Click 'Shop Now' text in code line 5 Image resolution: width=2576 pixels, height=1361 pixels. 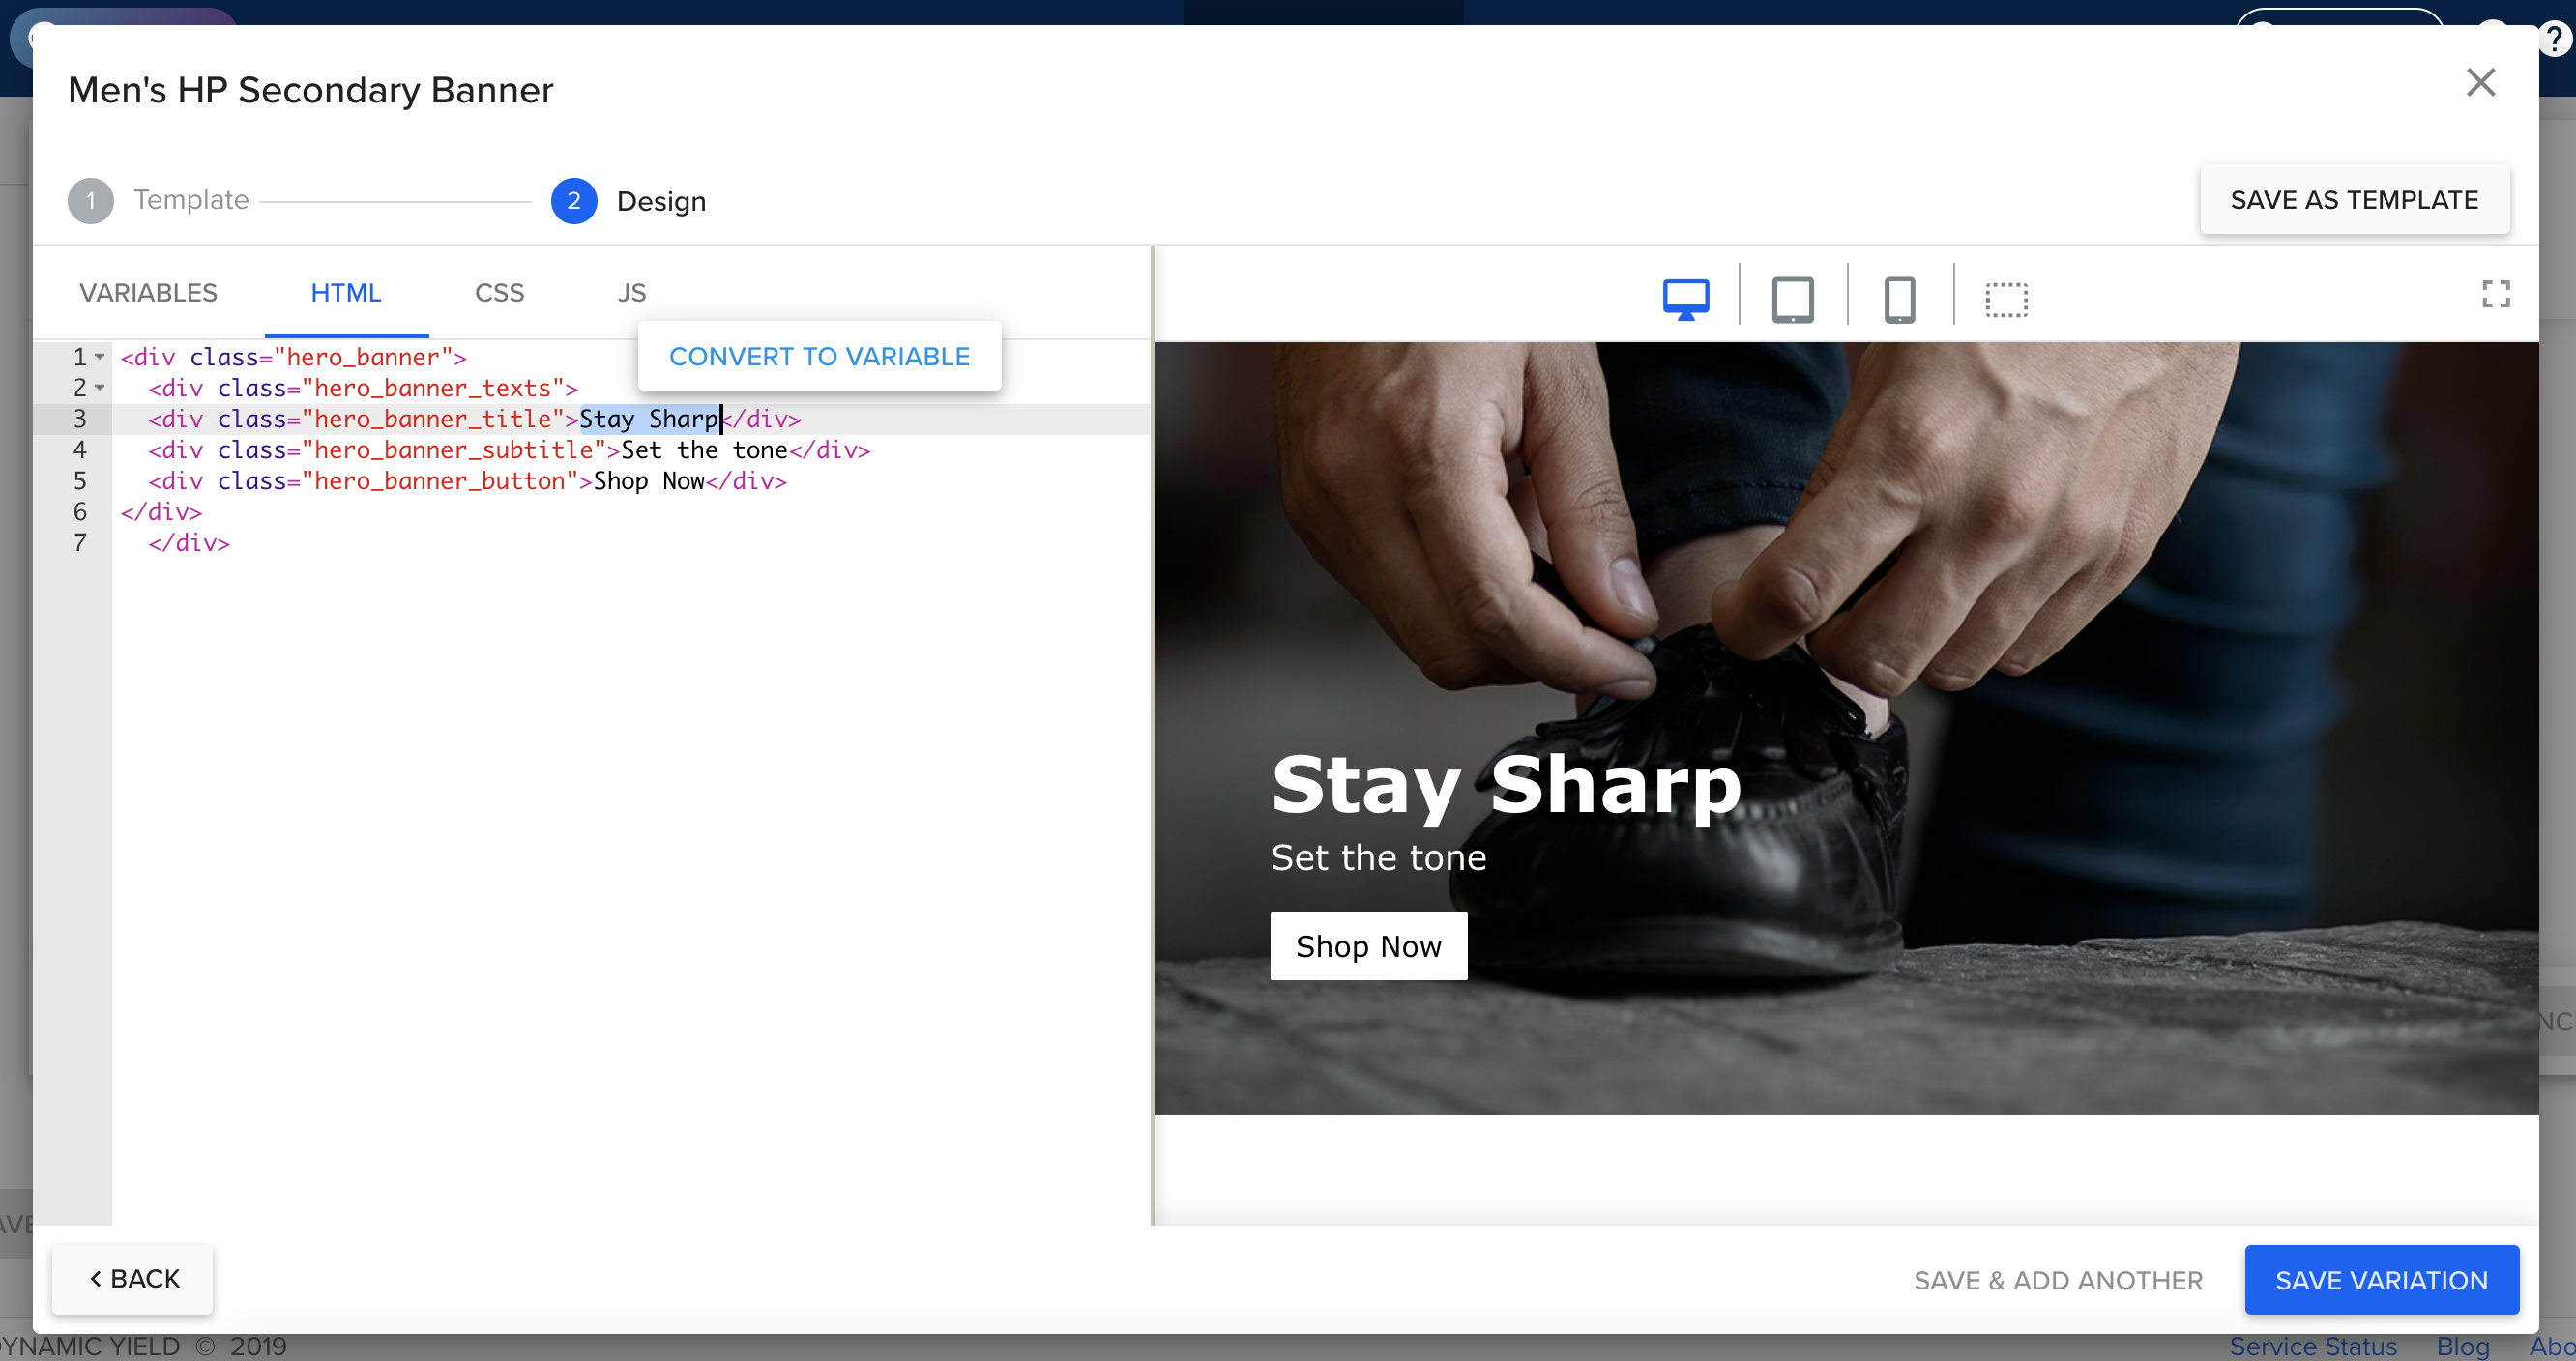pos(648,481)
